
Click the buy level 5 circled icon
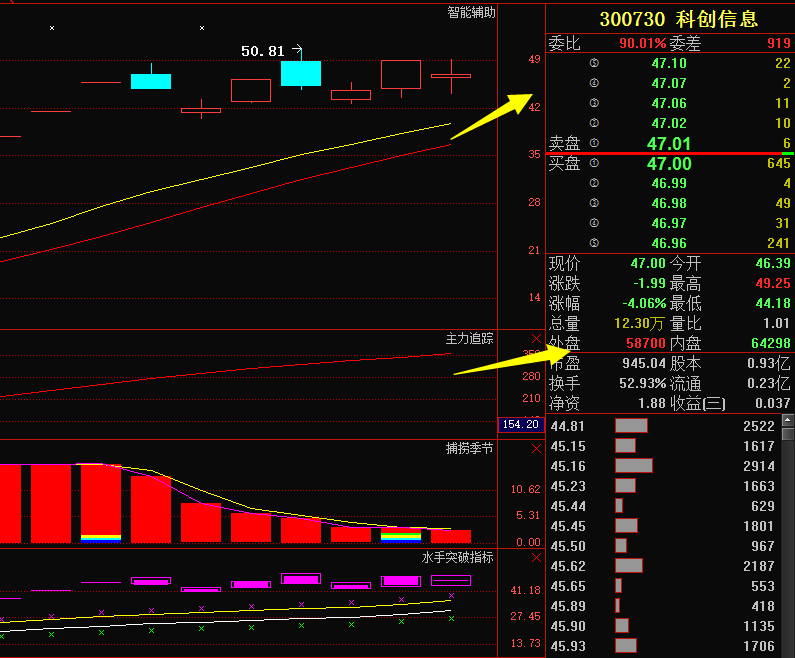pyautogui.click(x=594, y=243)
